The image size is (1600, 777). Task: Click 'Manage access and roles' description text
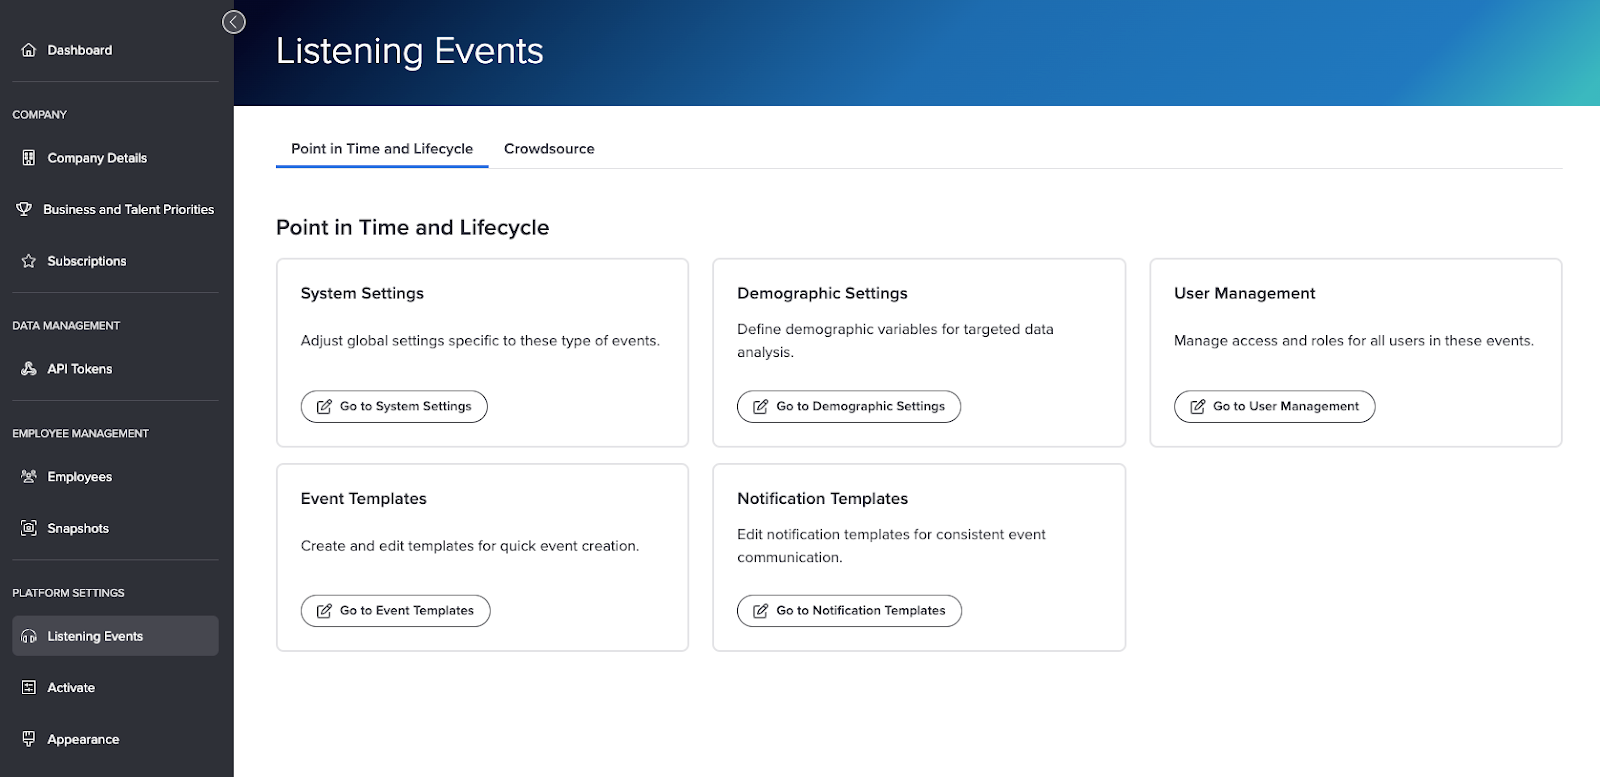pos(1353,341)
